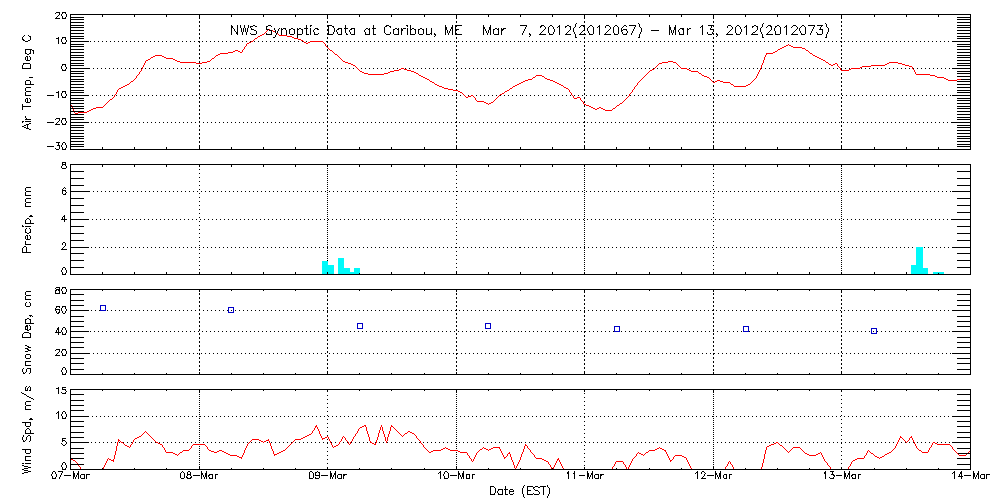Click the first cyan precipitation bar at 09-Mar

tap(325, 267)
